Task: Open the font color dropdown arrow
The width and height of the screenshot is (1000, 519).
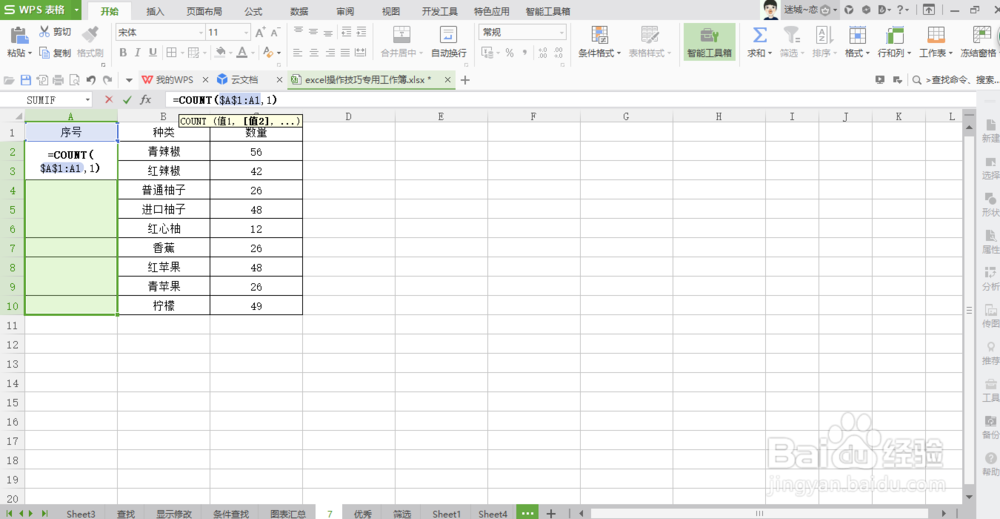Action: 252,53
